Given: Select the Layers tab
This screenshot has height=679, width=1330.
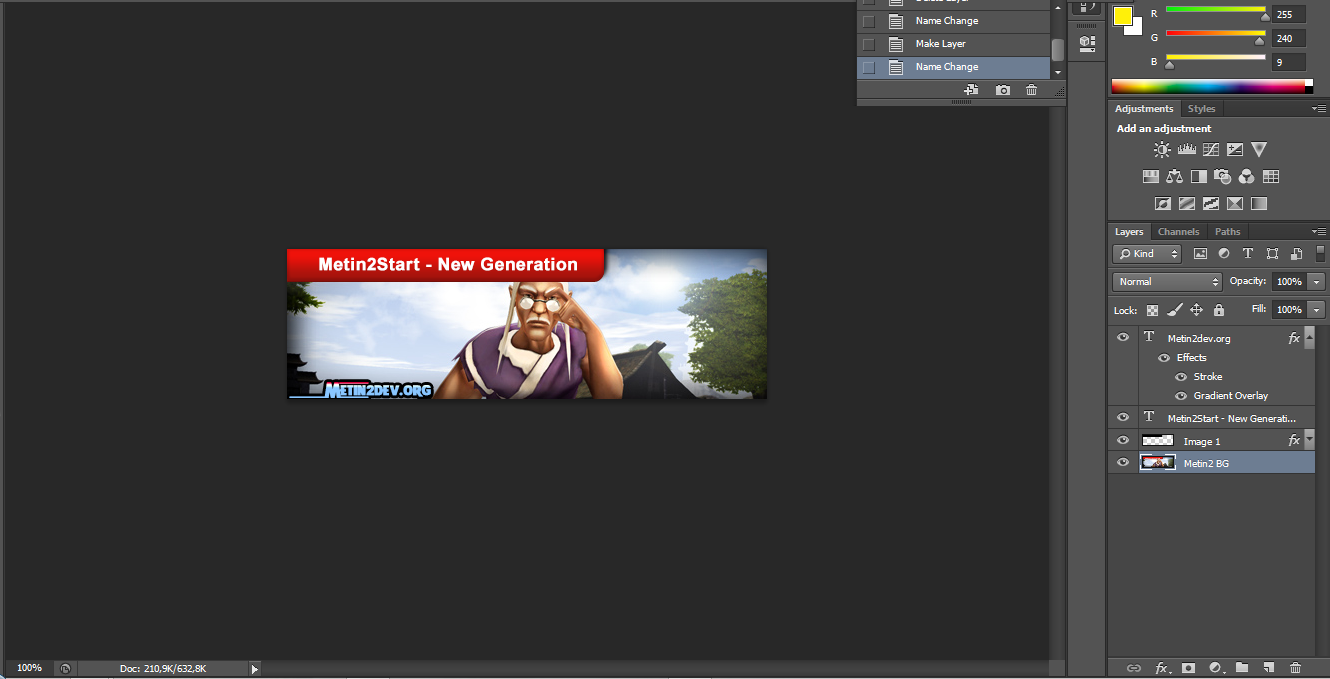Looking at the screenshot, I should (1129, 232).
